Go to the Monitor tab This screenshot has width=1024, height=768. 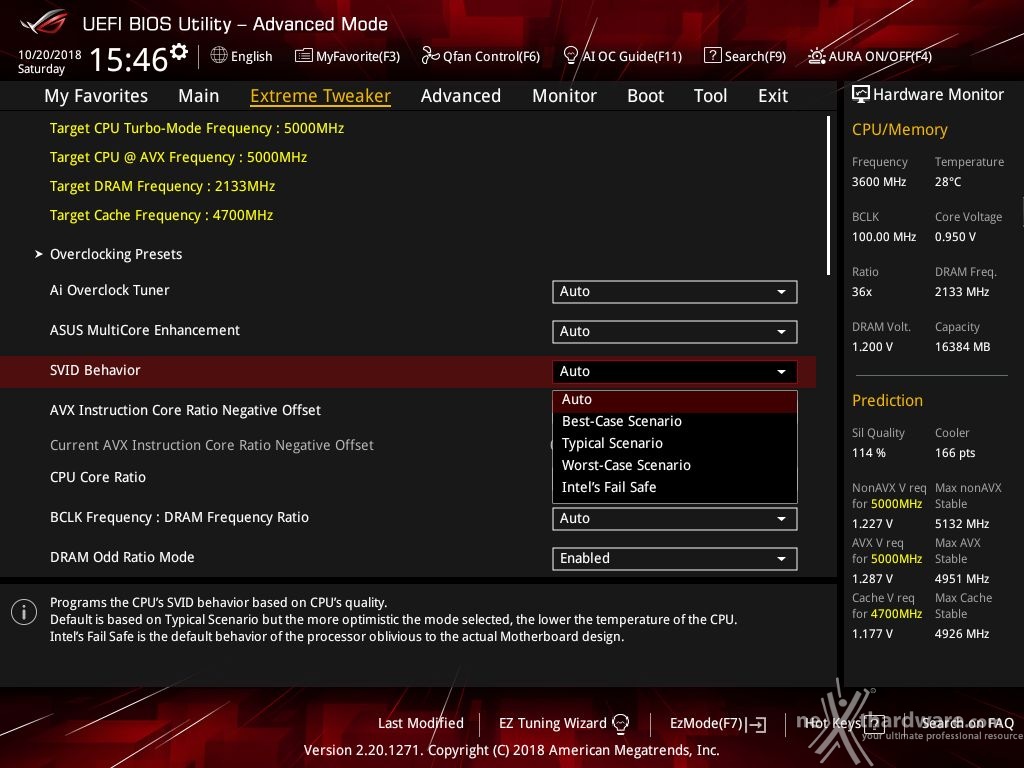coord(564,96)
